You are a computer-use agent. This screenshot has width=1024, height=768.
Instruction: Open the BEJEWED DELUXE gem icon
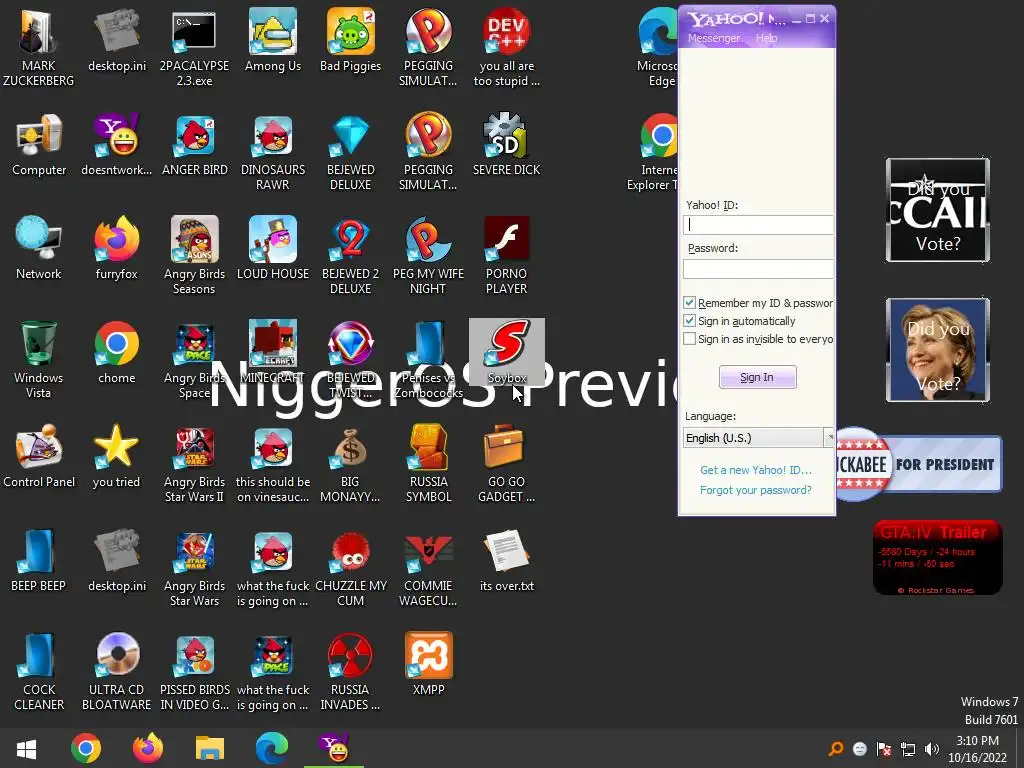tap(351, 152)
